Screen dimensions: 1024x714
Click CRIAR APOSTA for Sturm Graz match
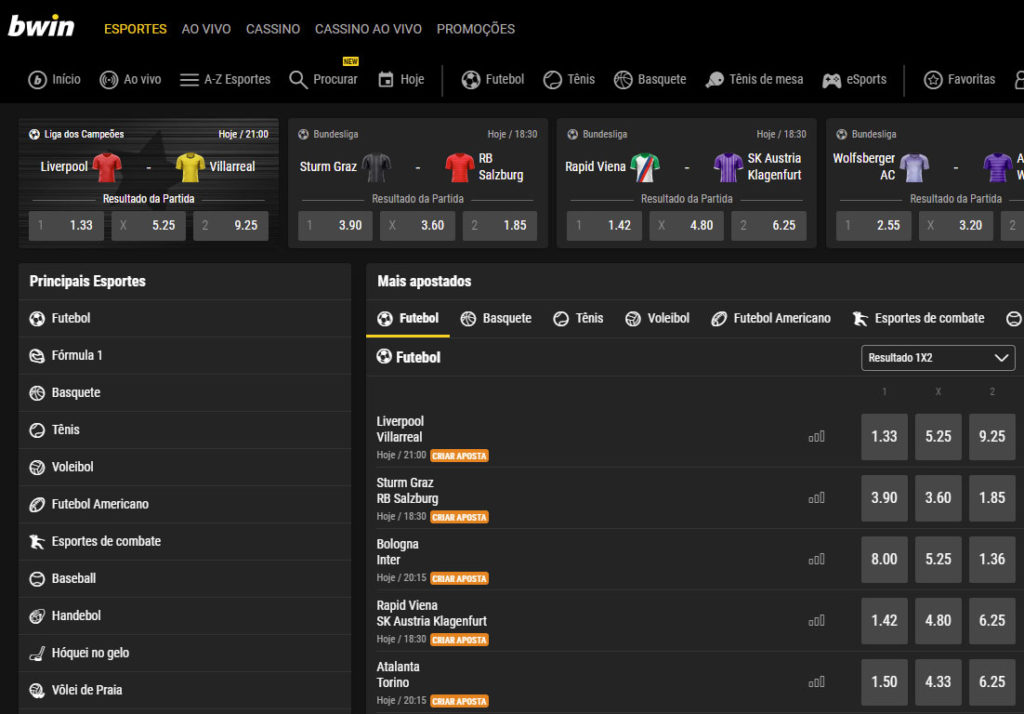tap(459, 517)
